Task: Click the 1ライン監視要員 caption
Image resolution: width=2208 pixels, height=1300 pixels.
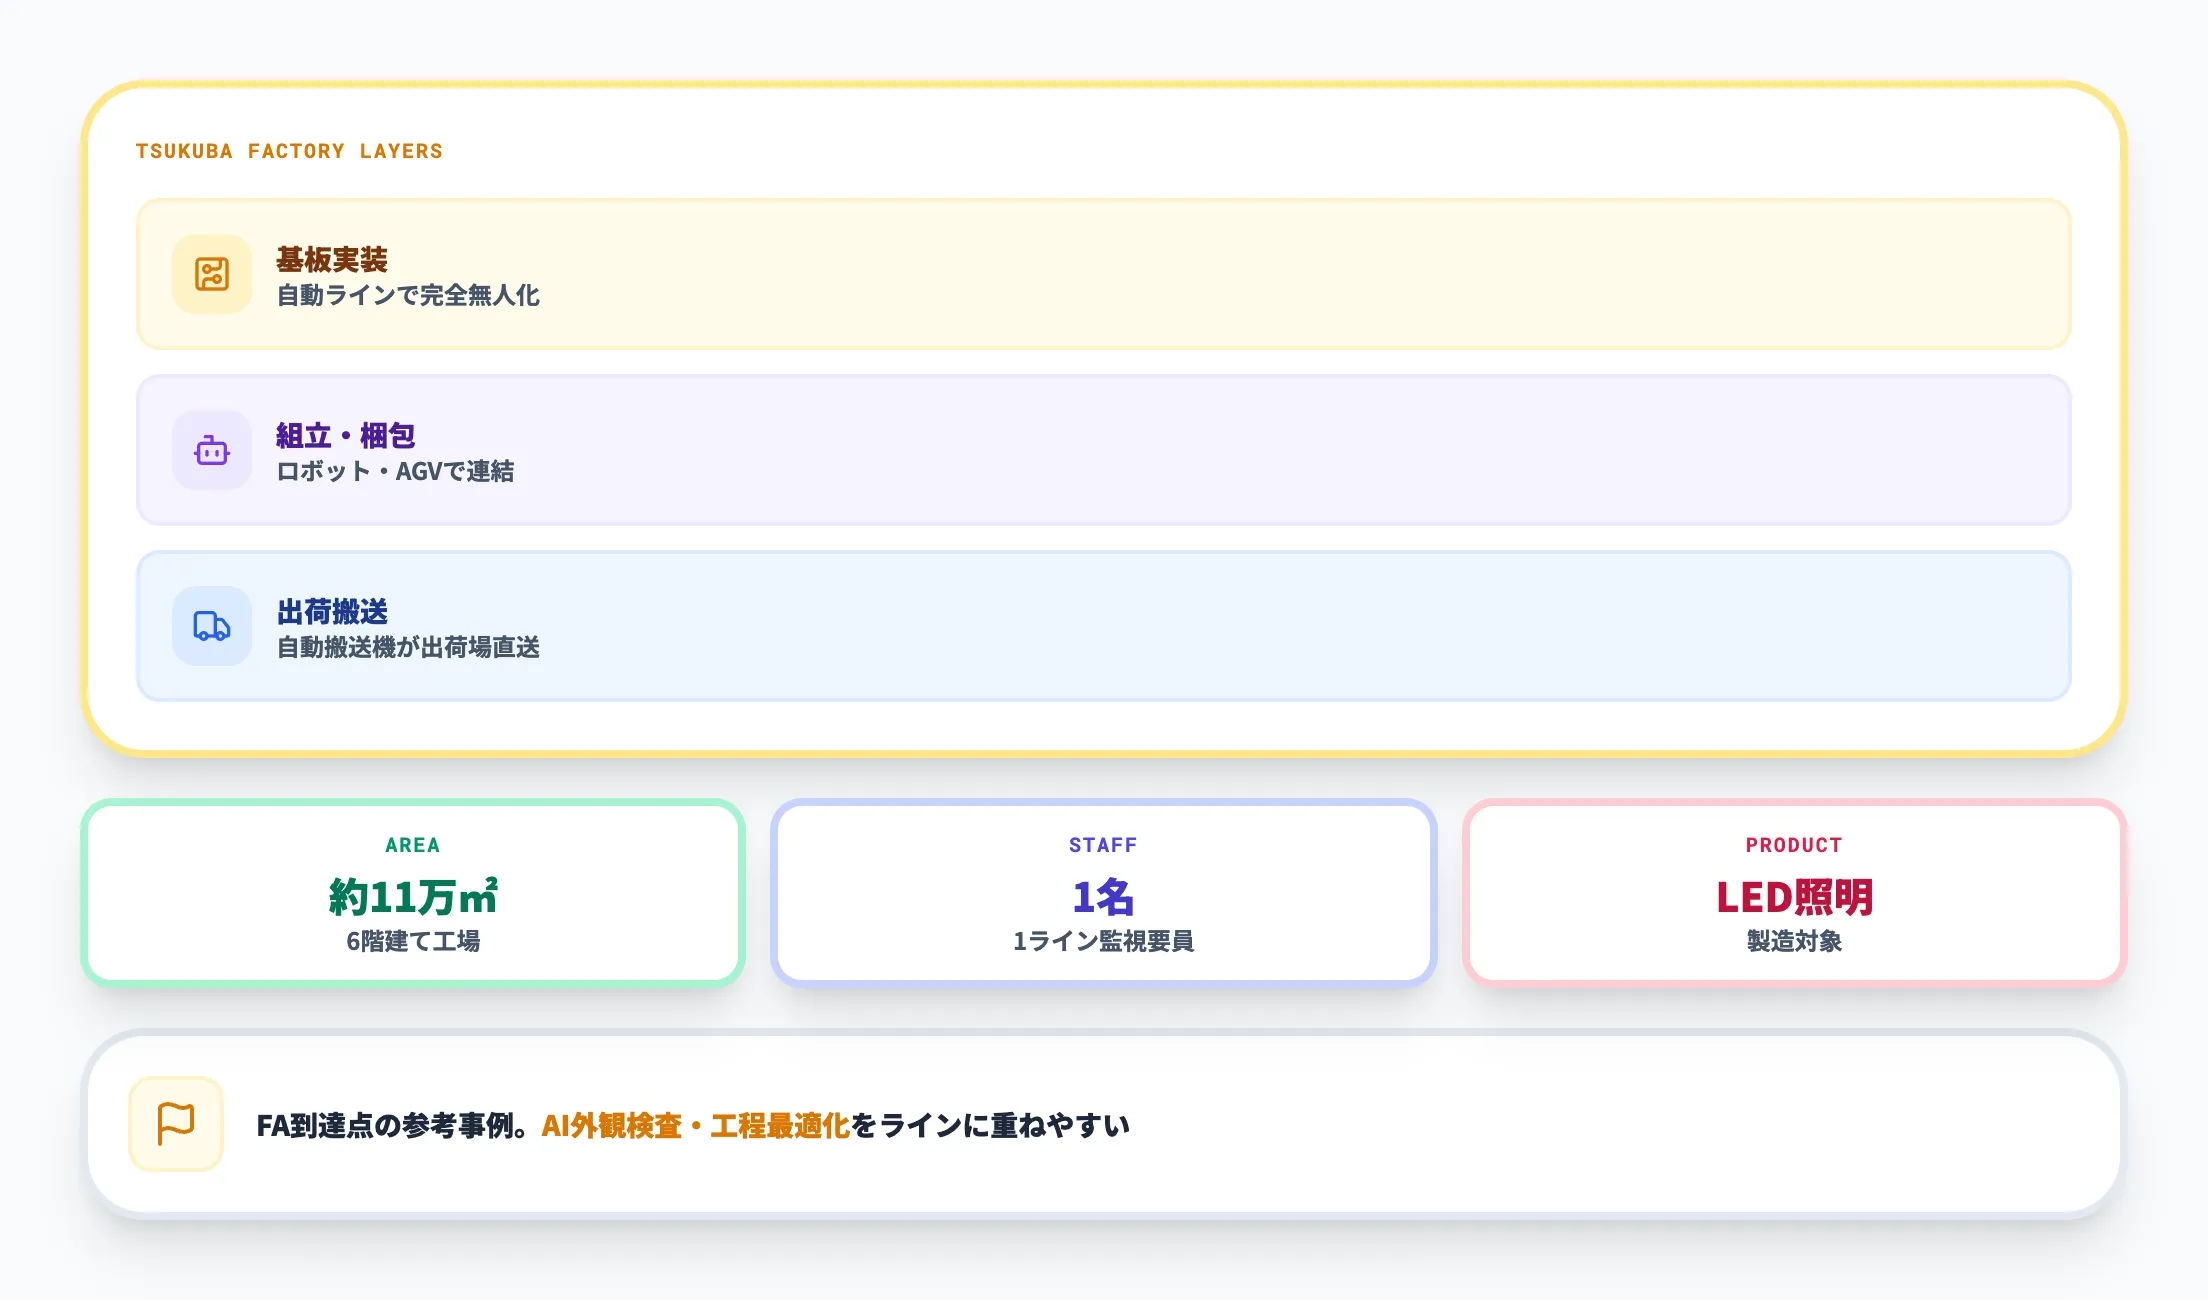Action: [x=1103, y=941]
